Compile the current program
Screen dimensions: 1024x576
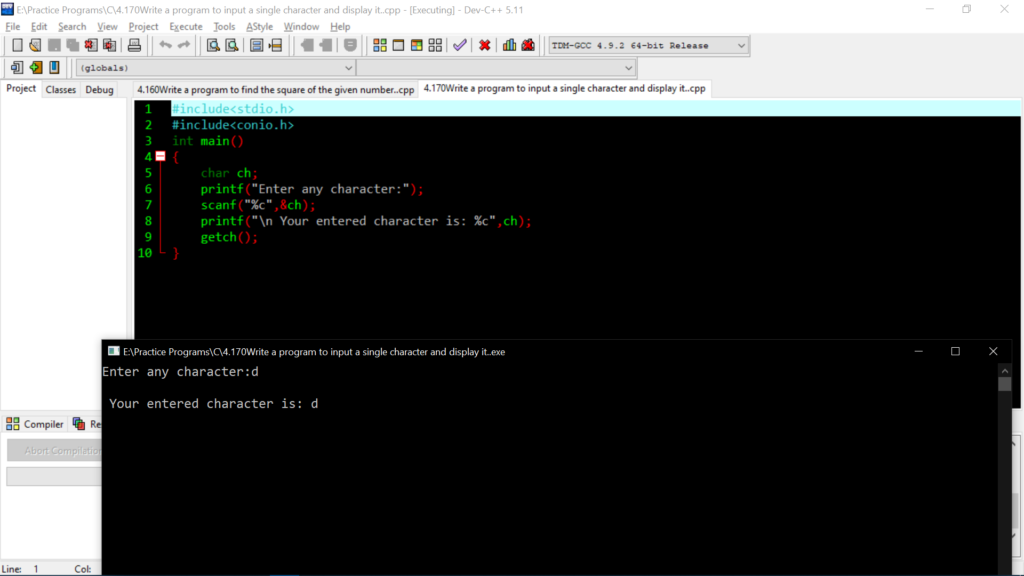(380, 45)
